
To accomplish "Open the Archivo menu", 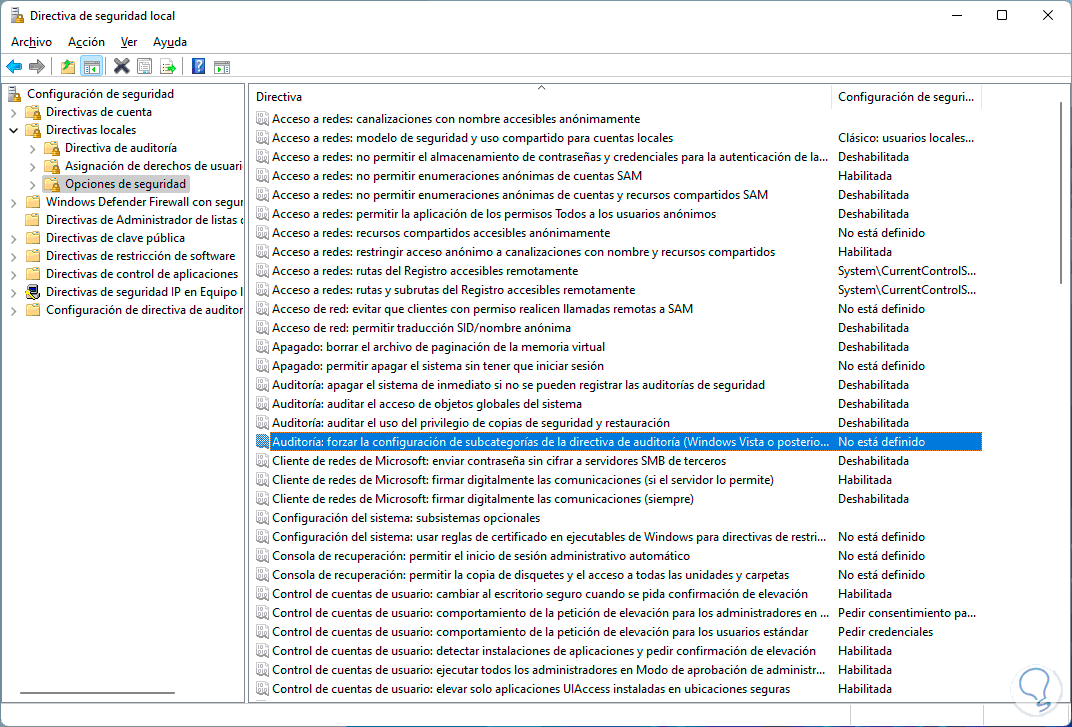I will (31, 42).
